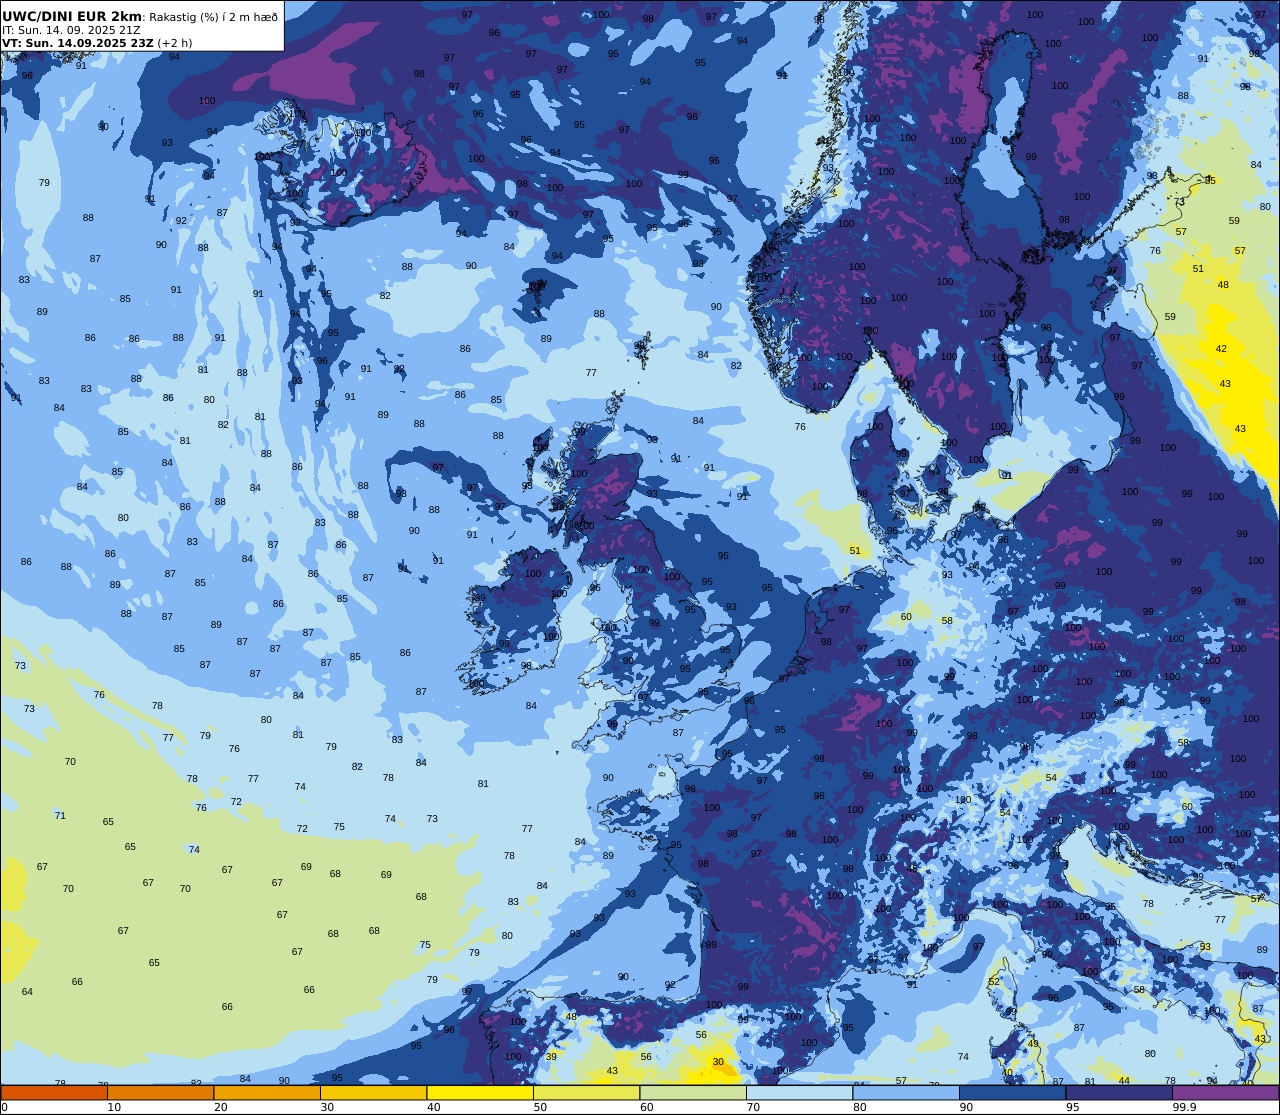Click the 'Rakastig (%) í 2 m hæð' label
Image resolution: width=1280 pixels, height=1115 pixels.
click(x=213, y=17)
